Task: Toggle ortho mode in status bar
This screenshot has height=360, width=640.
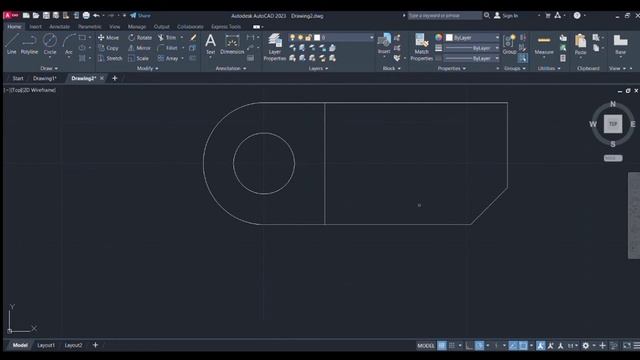Action: point(469,346)
